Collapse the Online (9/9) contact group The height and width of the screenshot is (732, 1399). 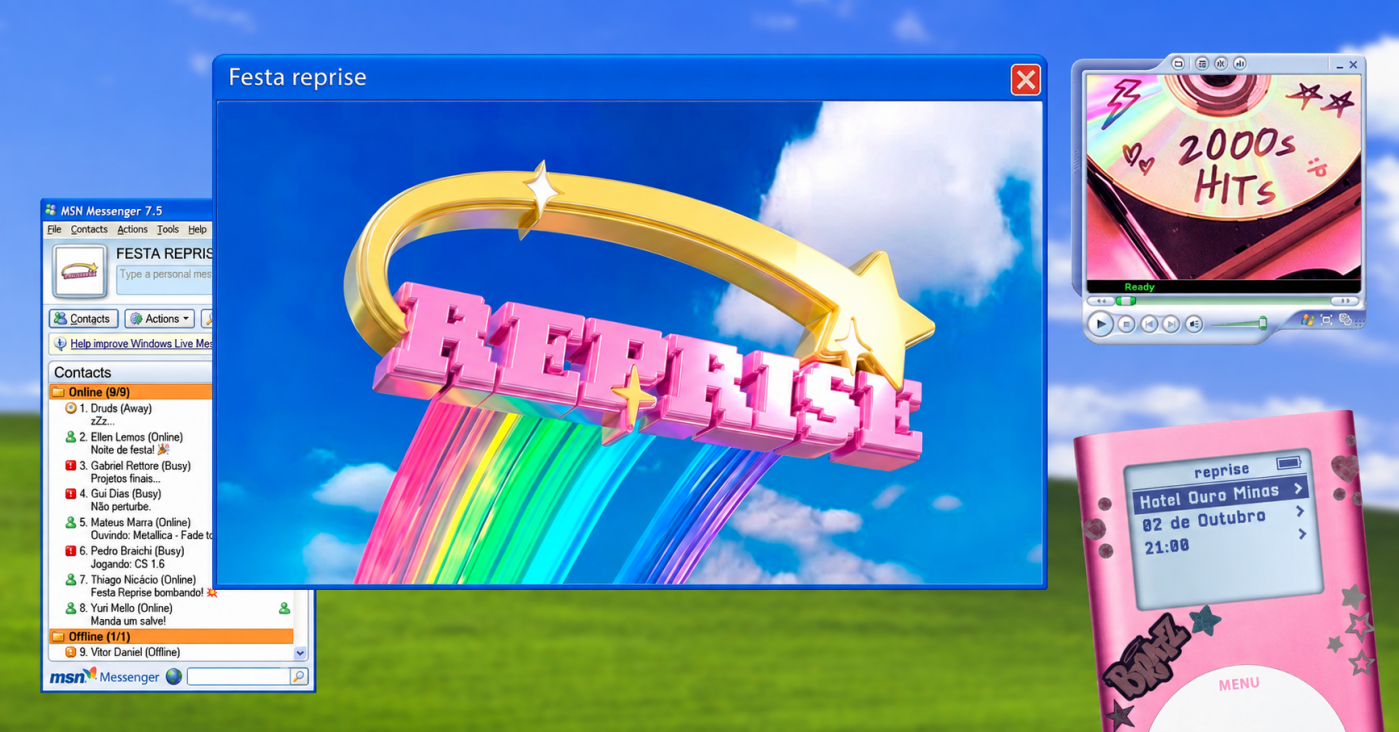pyautogui.click(x=130, y=392)
